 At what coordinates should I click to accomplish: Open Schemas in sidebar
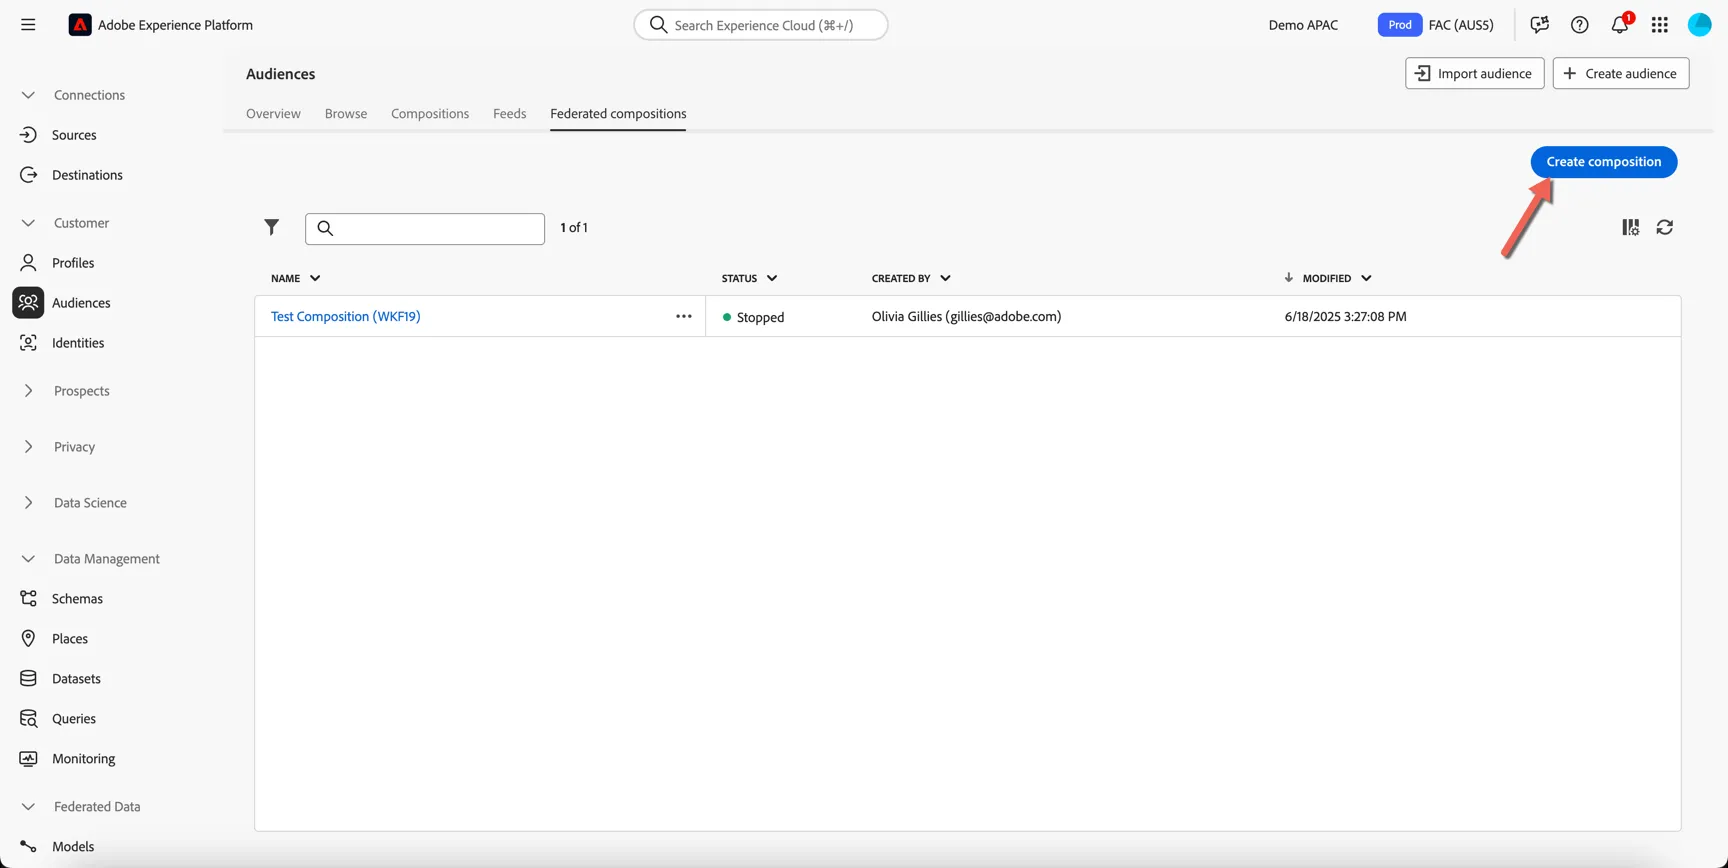pos(77,599)
